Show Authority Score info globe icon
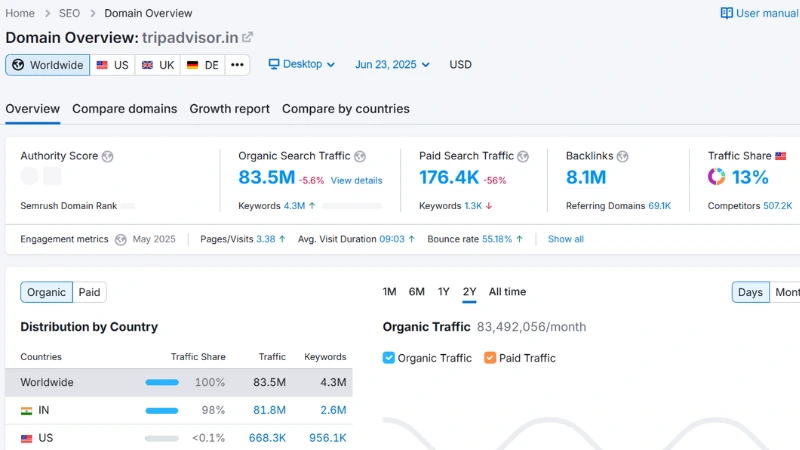Viewport: 800px width, 450px height. (107, 156)
